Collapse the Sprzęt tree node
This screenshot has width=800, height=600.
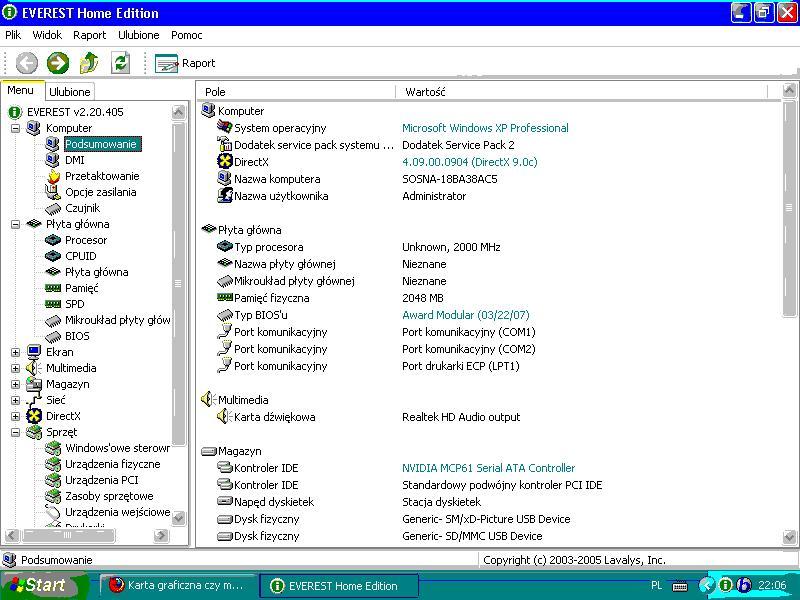pos(15,432)
